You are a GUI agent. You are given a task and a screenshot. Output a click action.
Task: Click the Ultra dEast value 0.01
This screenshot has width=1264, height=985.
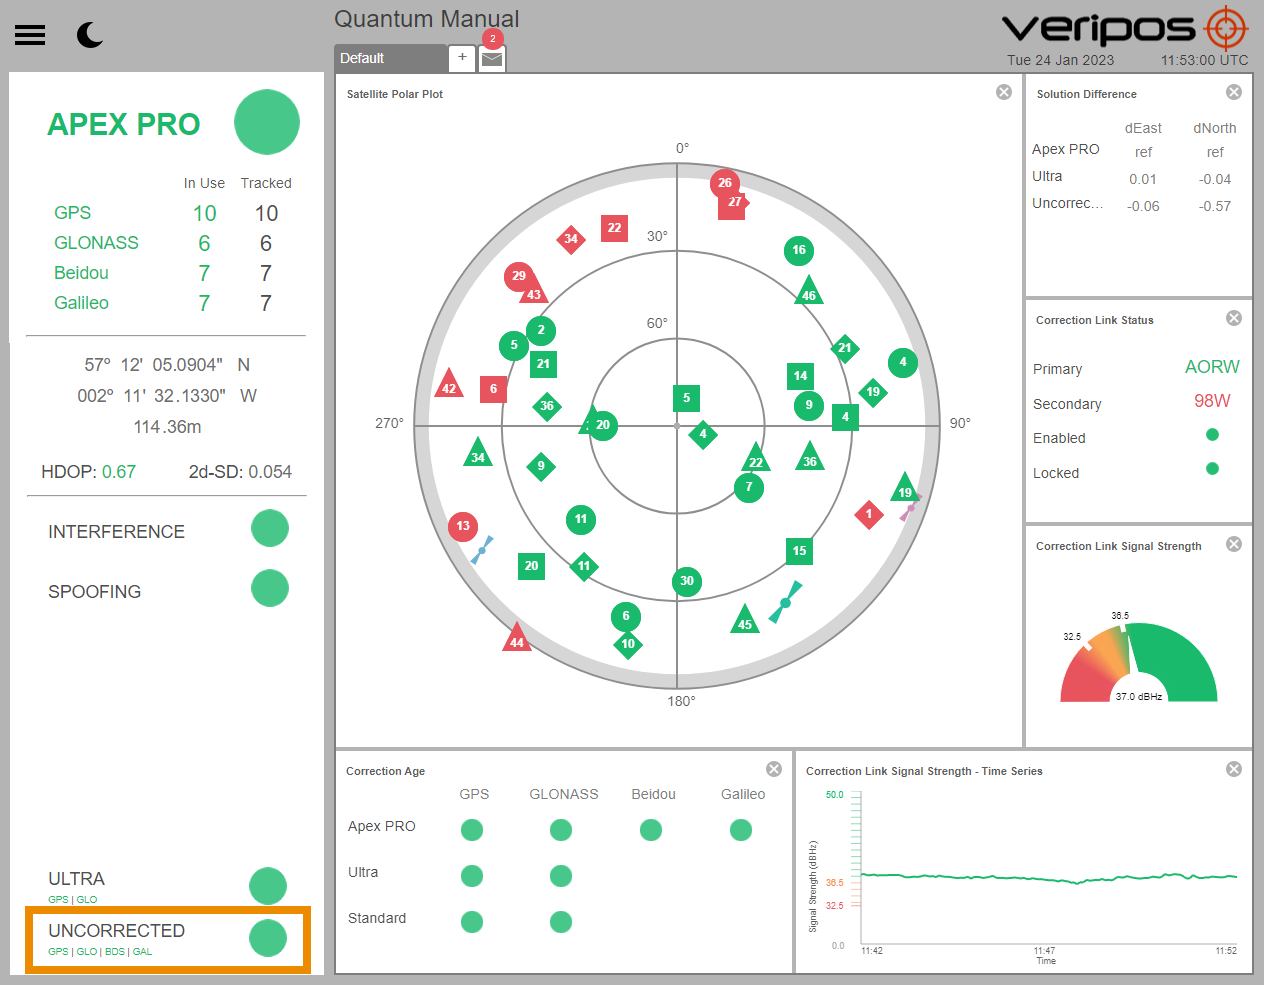pyautogui.click(x=1143, y=179)
